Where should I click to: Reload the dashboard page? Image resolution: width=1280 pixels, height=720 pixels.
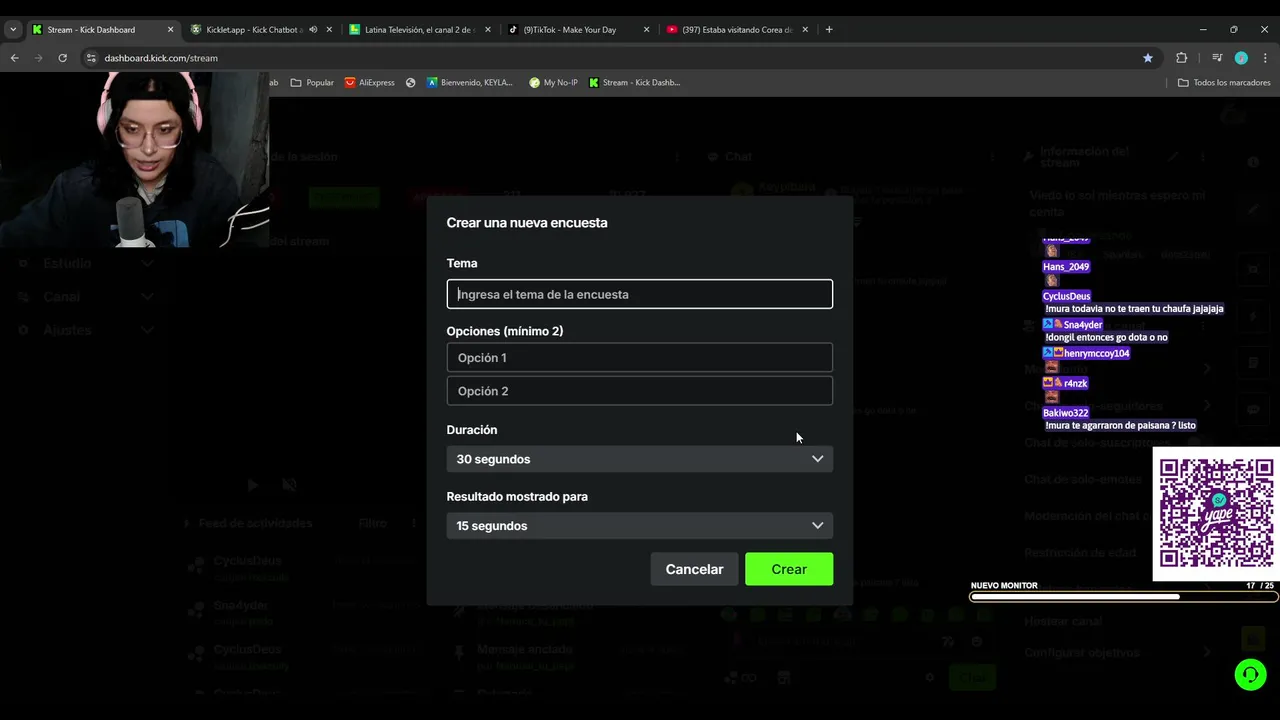tap(62, 58)
